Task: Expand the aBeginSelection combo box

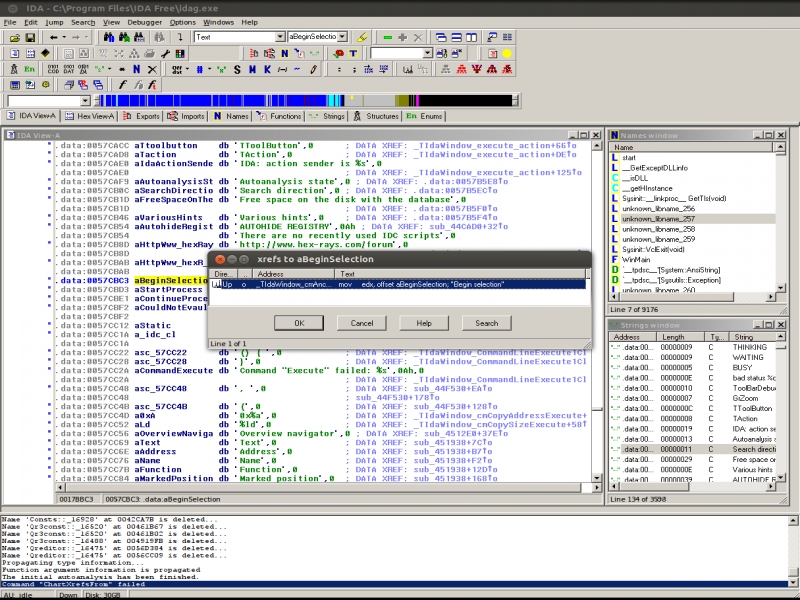Action: pyautogui.click(x=342, y=37)
